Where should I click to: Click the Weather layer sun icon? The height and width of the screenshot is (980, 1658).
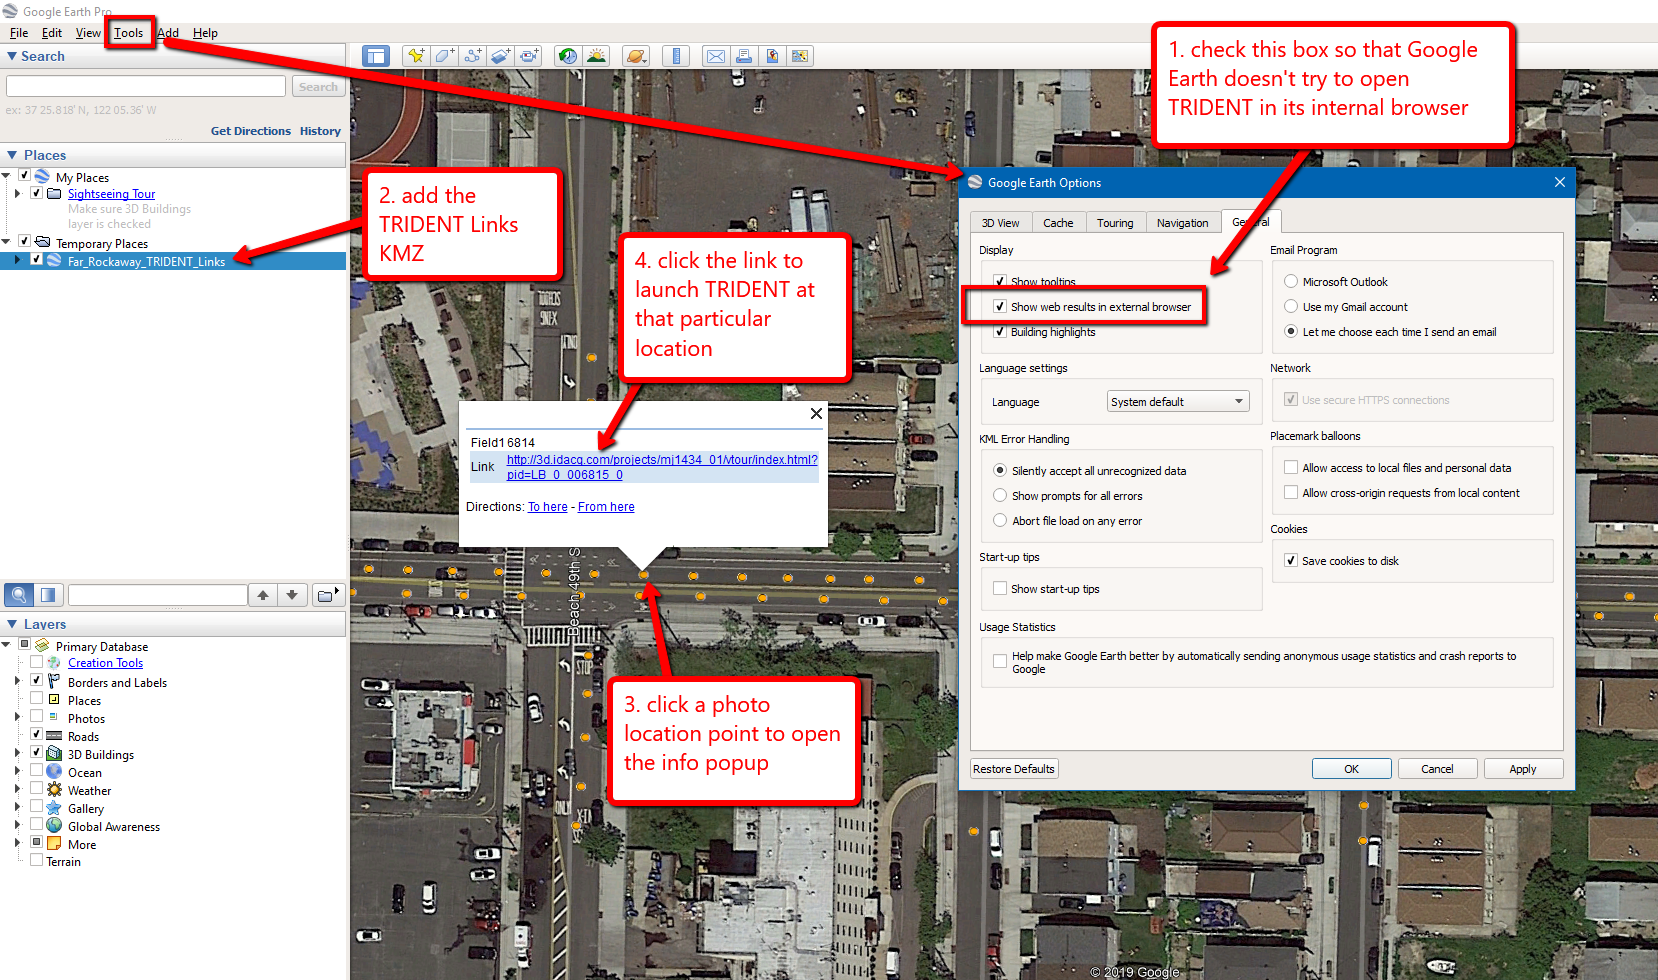pyautogui.click(x=55, y=790)
